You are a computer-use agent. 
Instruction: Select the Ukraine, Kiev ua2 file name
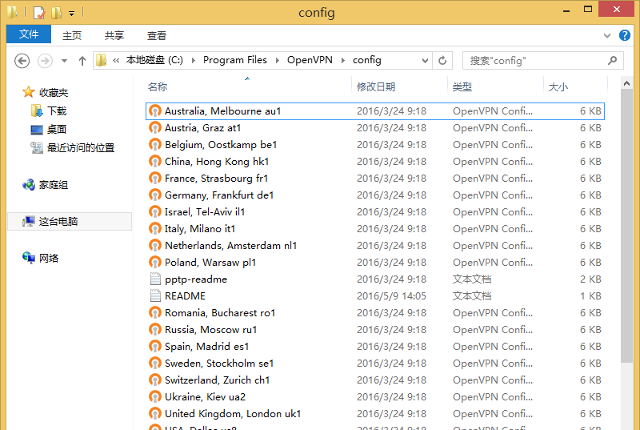(x=205, y=397)
